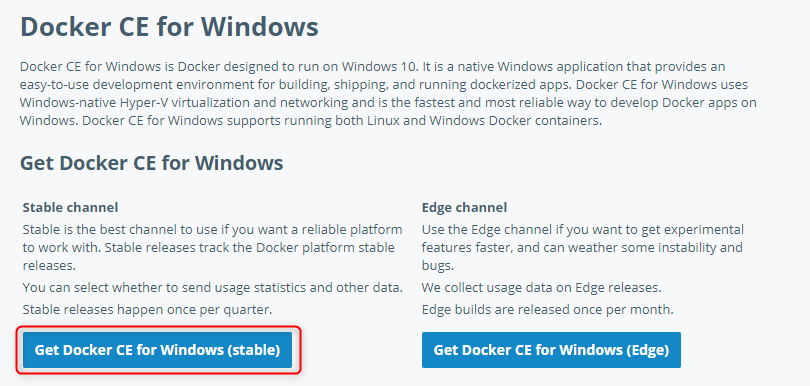Click sentence 'Stable is the best channel to use'

click(212, 247)
